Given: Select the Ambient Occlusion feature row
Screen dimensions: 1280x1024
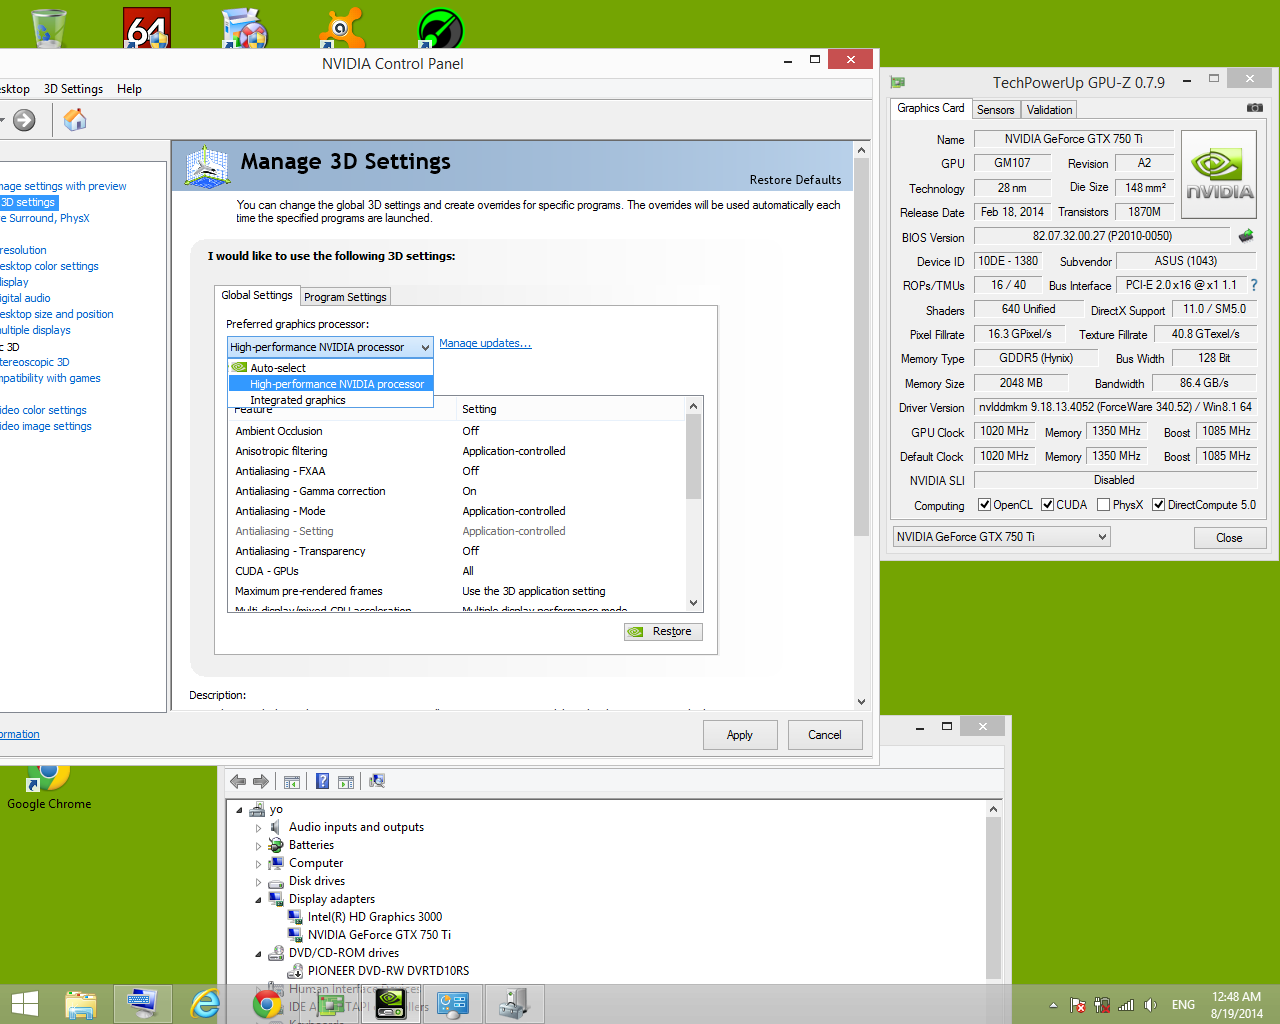Looking at the screenshot, I should click(x=457, y=431).
